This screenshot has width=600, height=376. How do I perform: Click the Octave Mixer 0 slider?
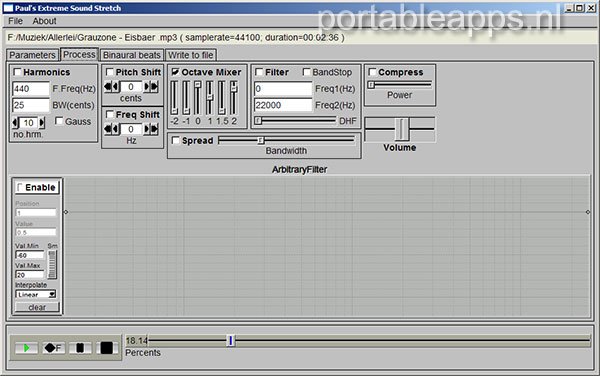[x=197, y=98]
